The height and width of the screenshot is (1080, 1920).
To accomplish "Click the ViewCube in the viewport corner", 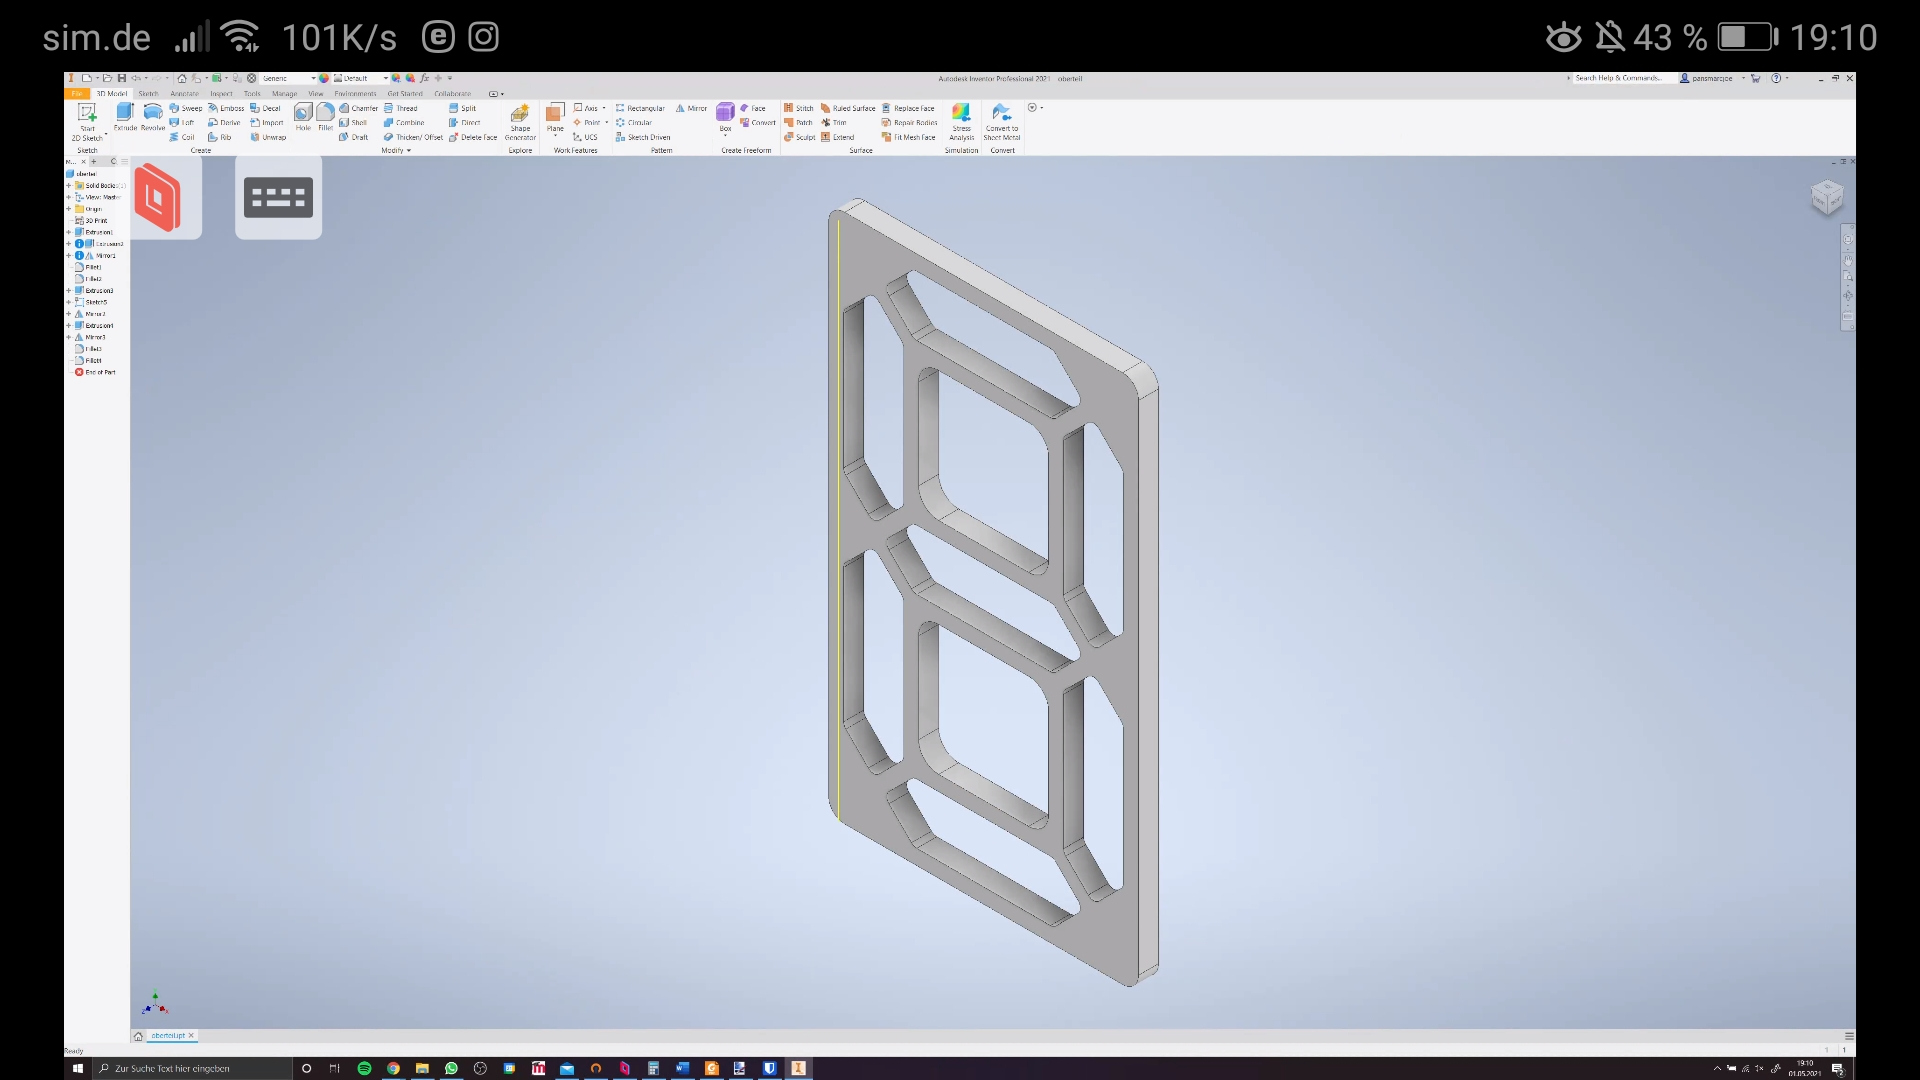I will [x=1826, y=197].
